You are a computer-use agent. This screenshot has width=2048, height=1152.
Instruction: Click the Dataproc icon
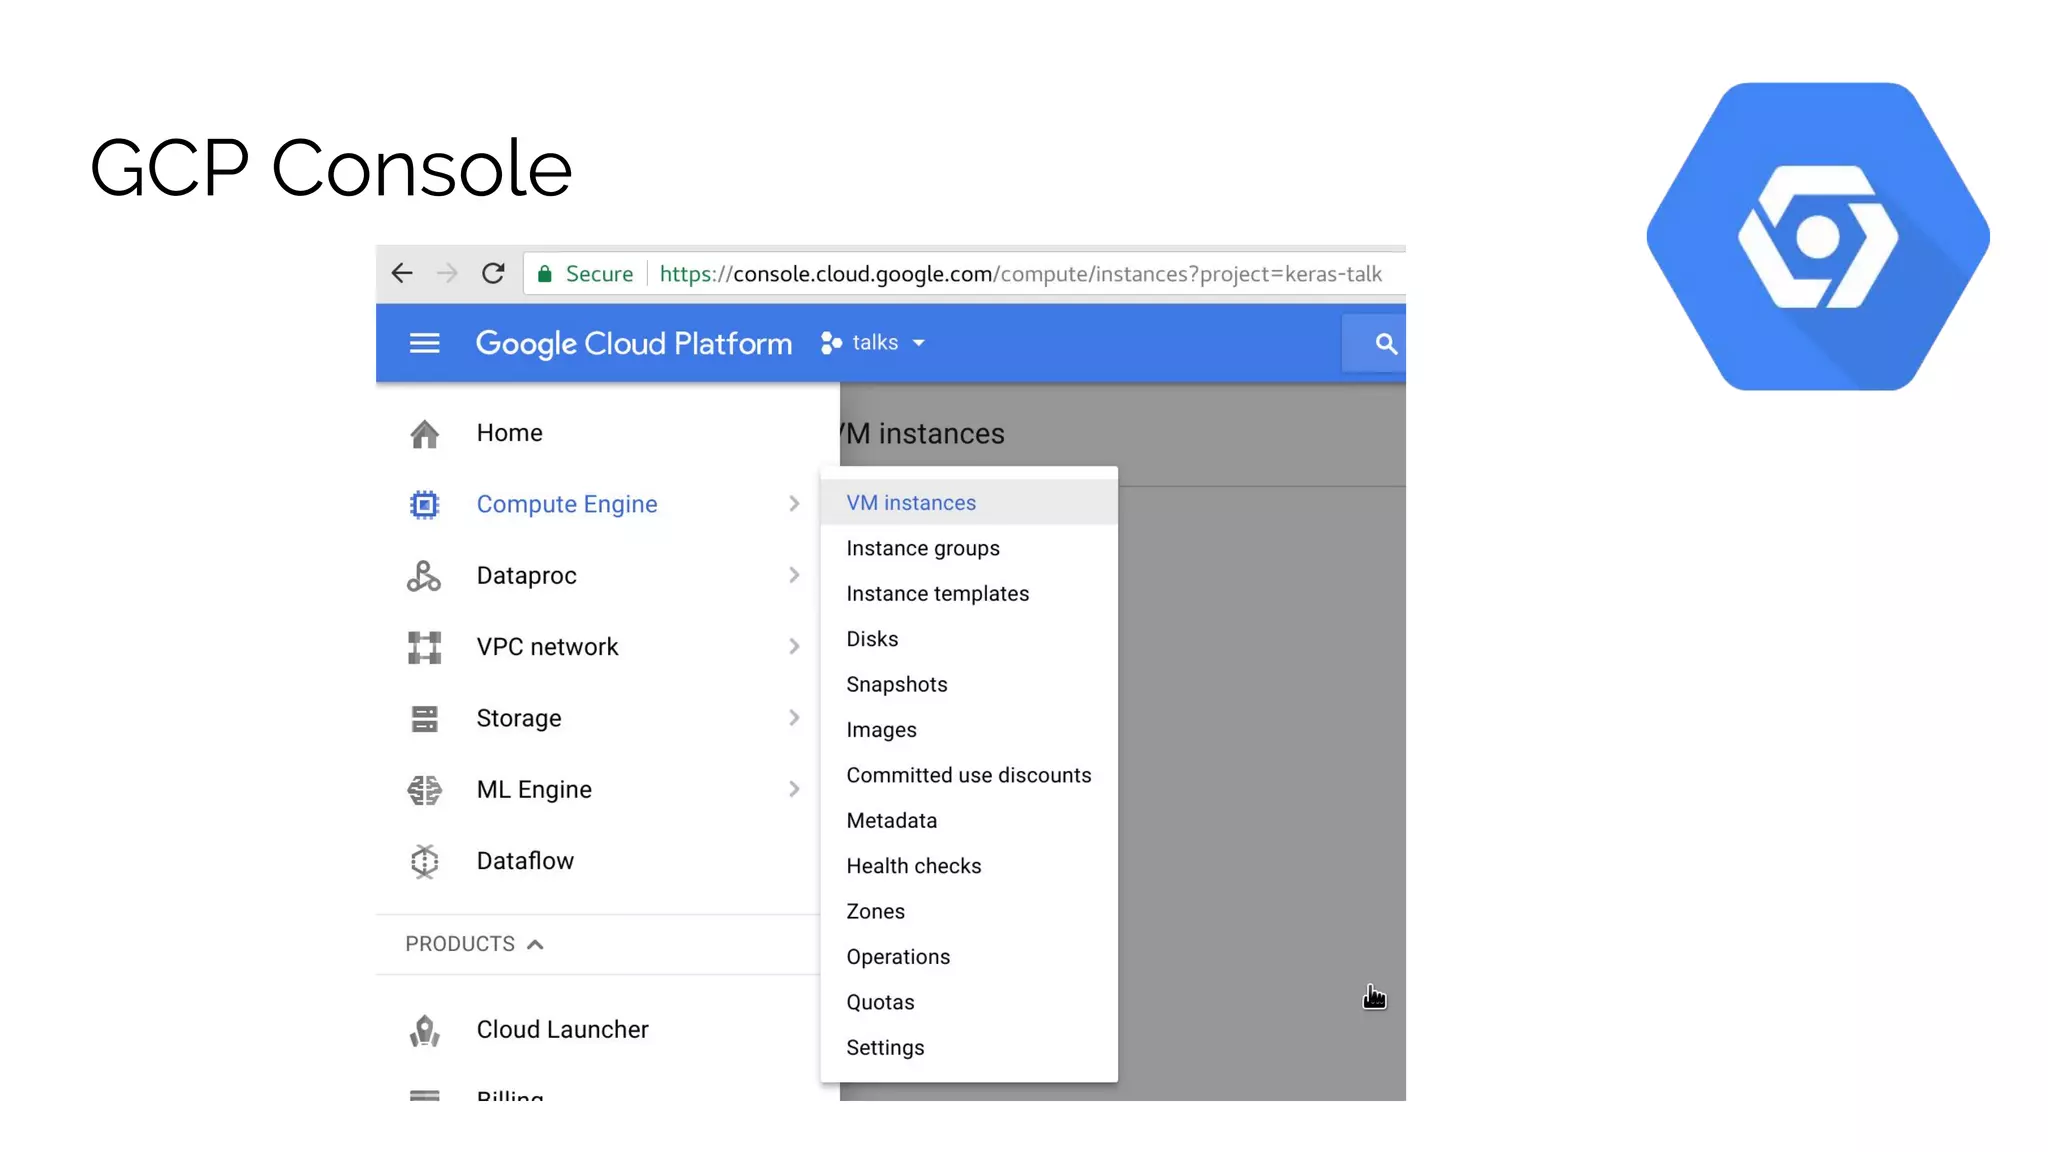pyautogui.click(x=424, y=576)
